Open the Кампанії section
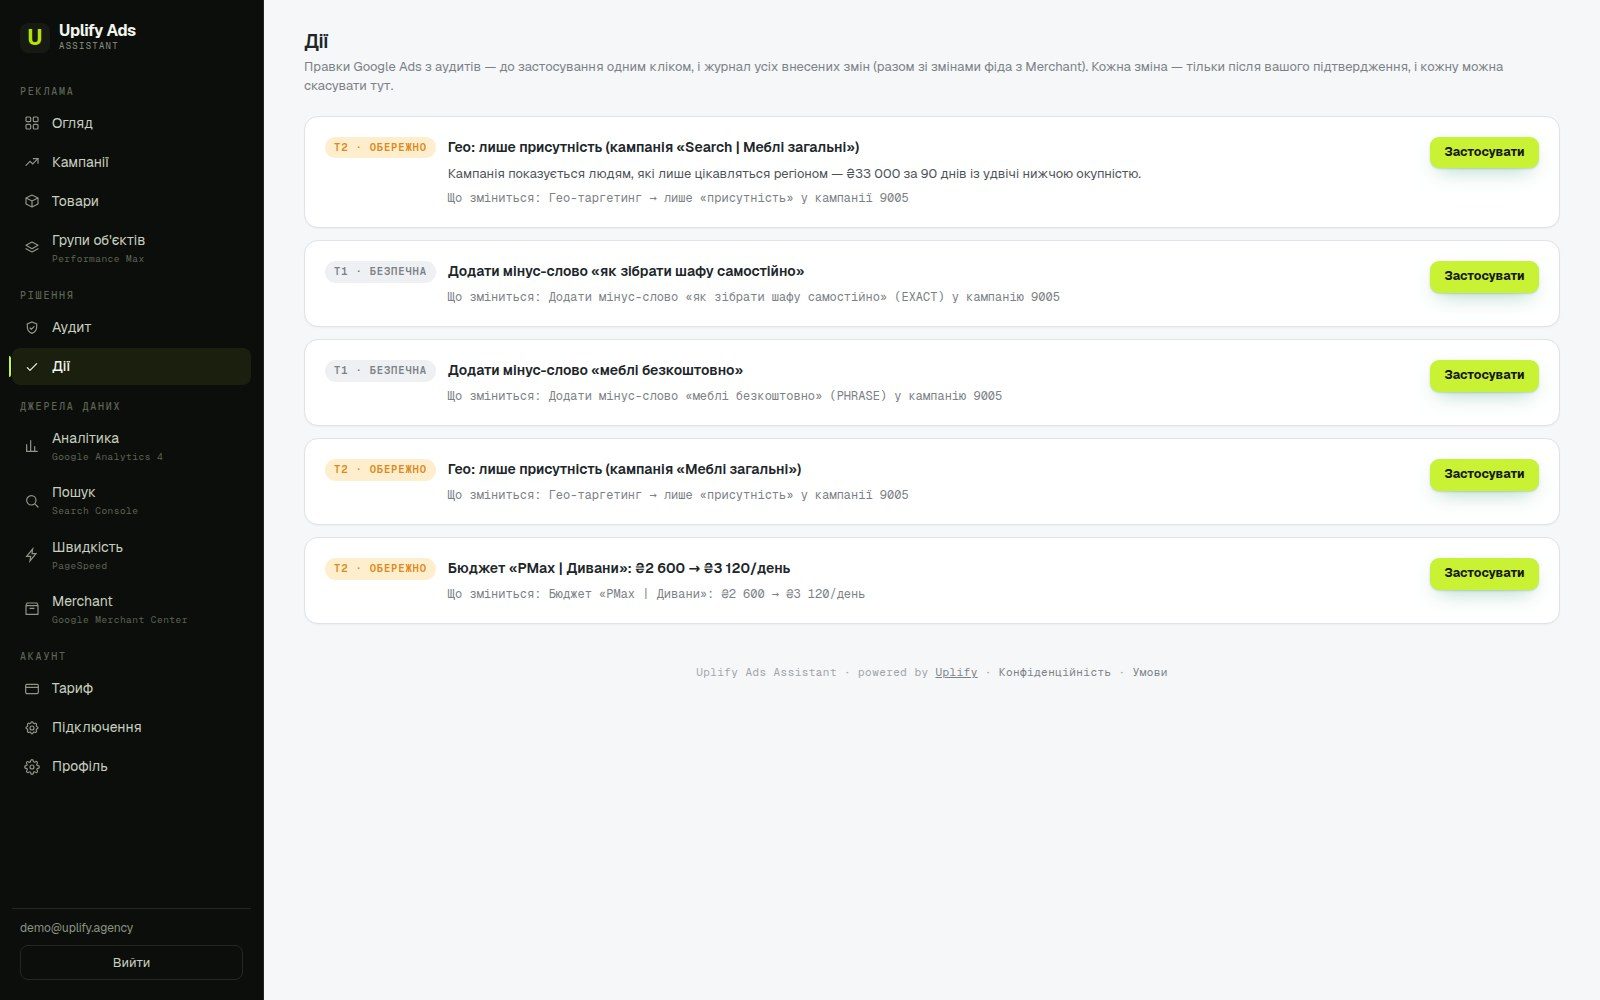This screenshot has height=1000, width=1600. (131, 162)
